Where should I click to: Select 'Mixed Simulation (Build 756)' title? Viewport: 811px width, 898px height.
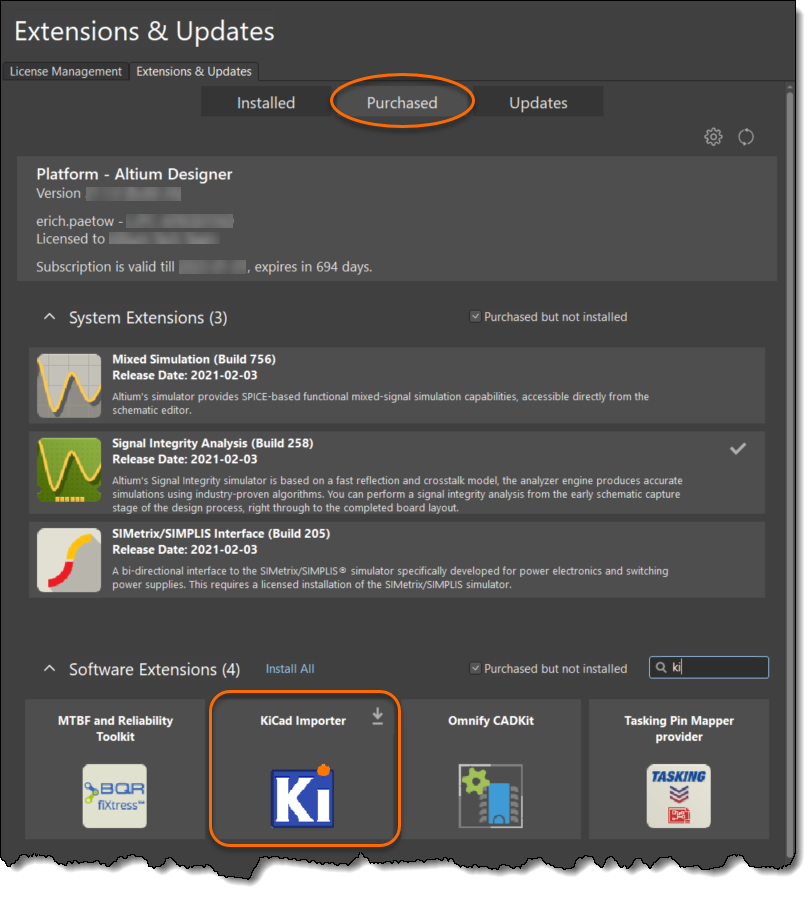194,359
